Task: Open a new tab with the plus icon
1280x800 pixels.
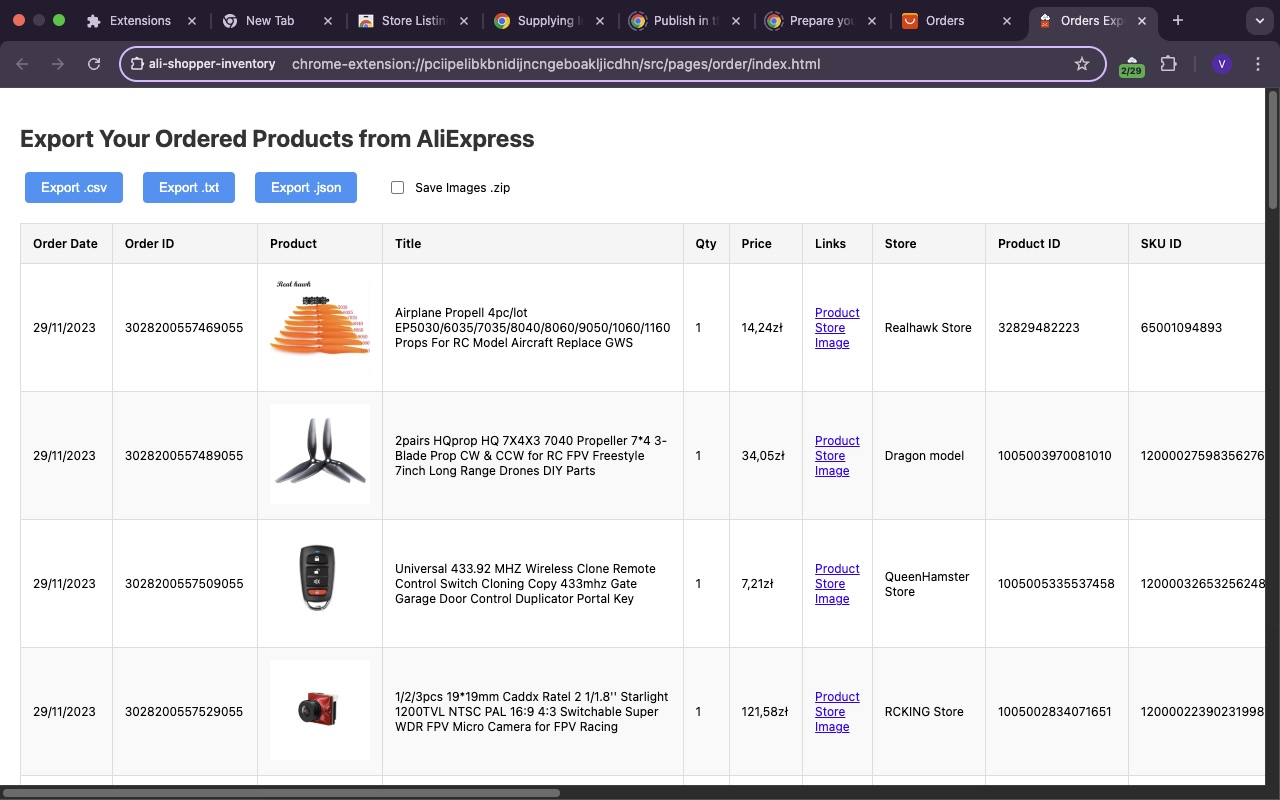Action: click(x=1178, y=21)
